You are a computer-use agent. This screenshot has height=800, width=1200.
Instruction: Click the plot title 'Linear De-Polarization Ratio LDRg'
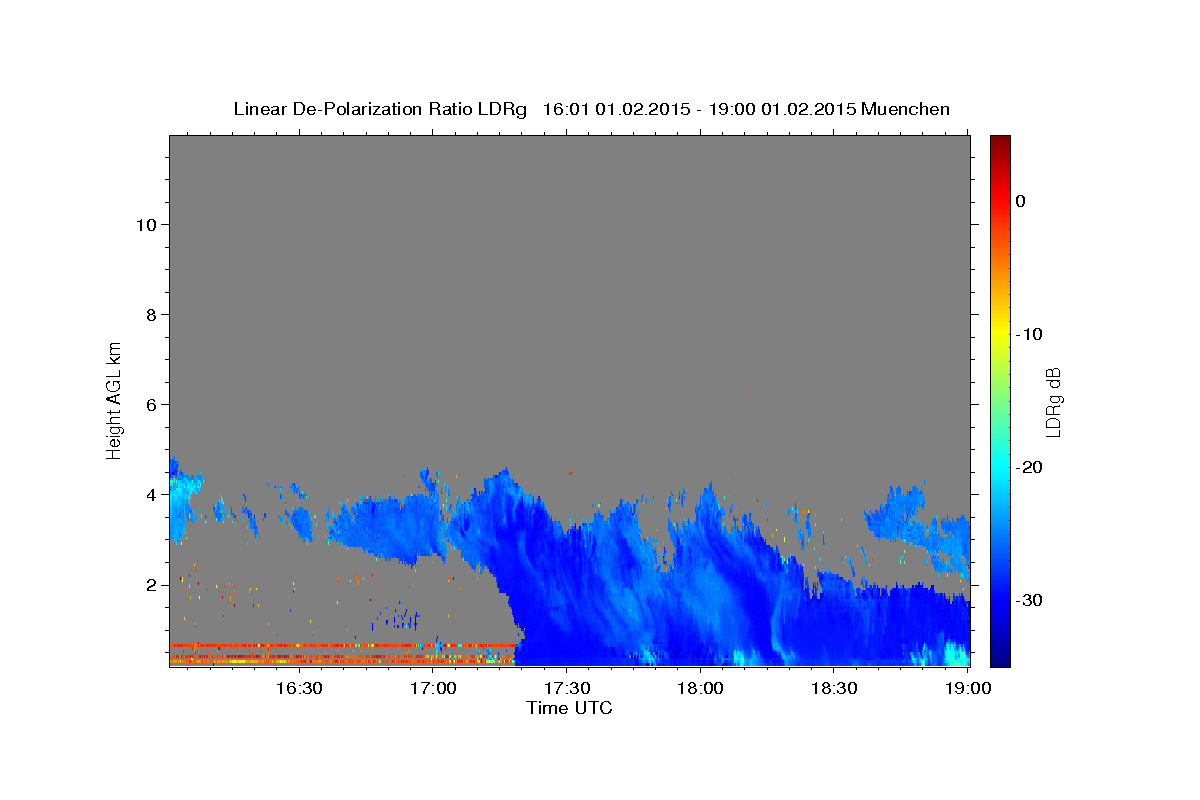(x=379, y=109)
